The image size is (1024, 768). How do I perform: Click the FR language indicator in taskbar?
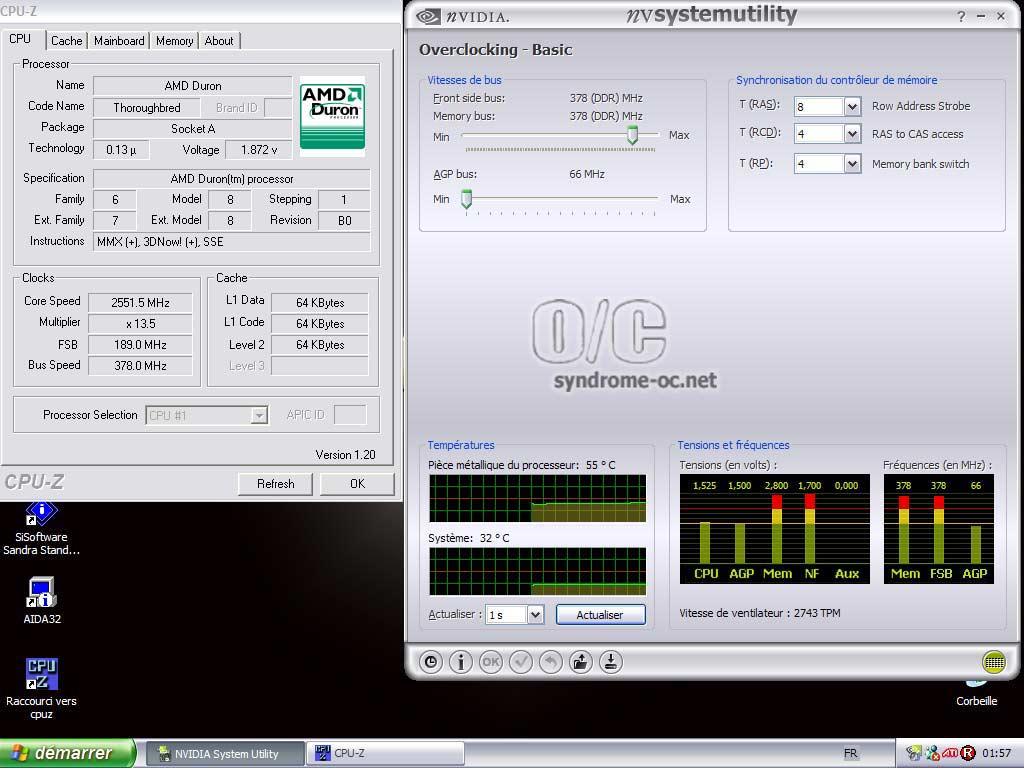click(850, 753)
